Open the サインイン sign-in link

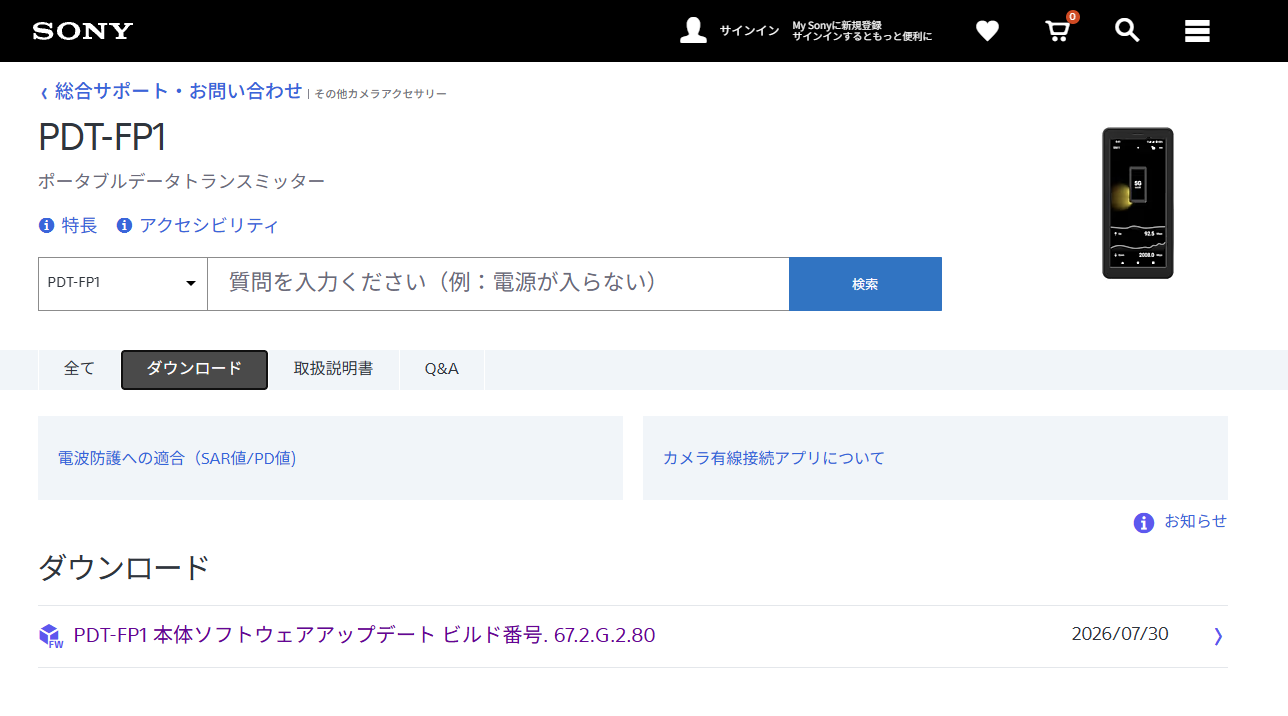pyautogui.click(x=749, y=31)
